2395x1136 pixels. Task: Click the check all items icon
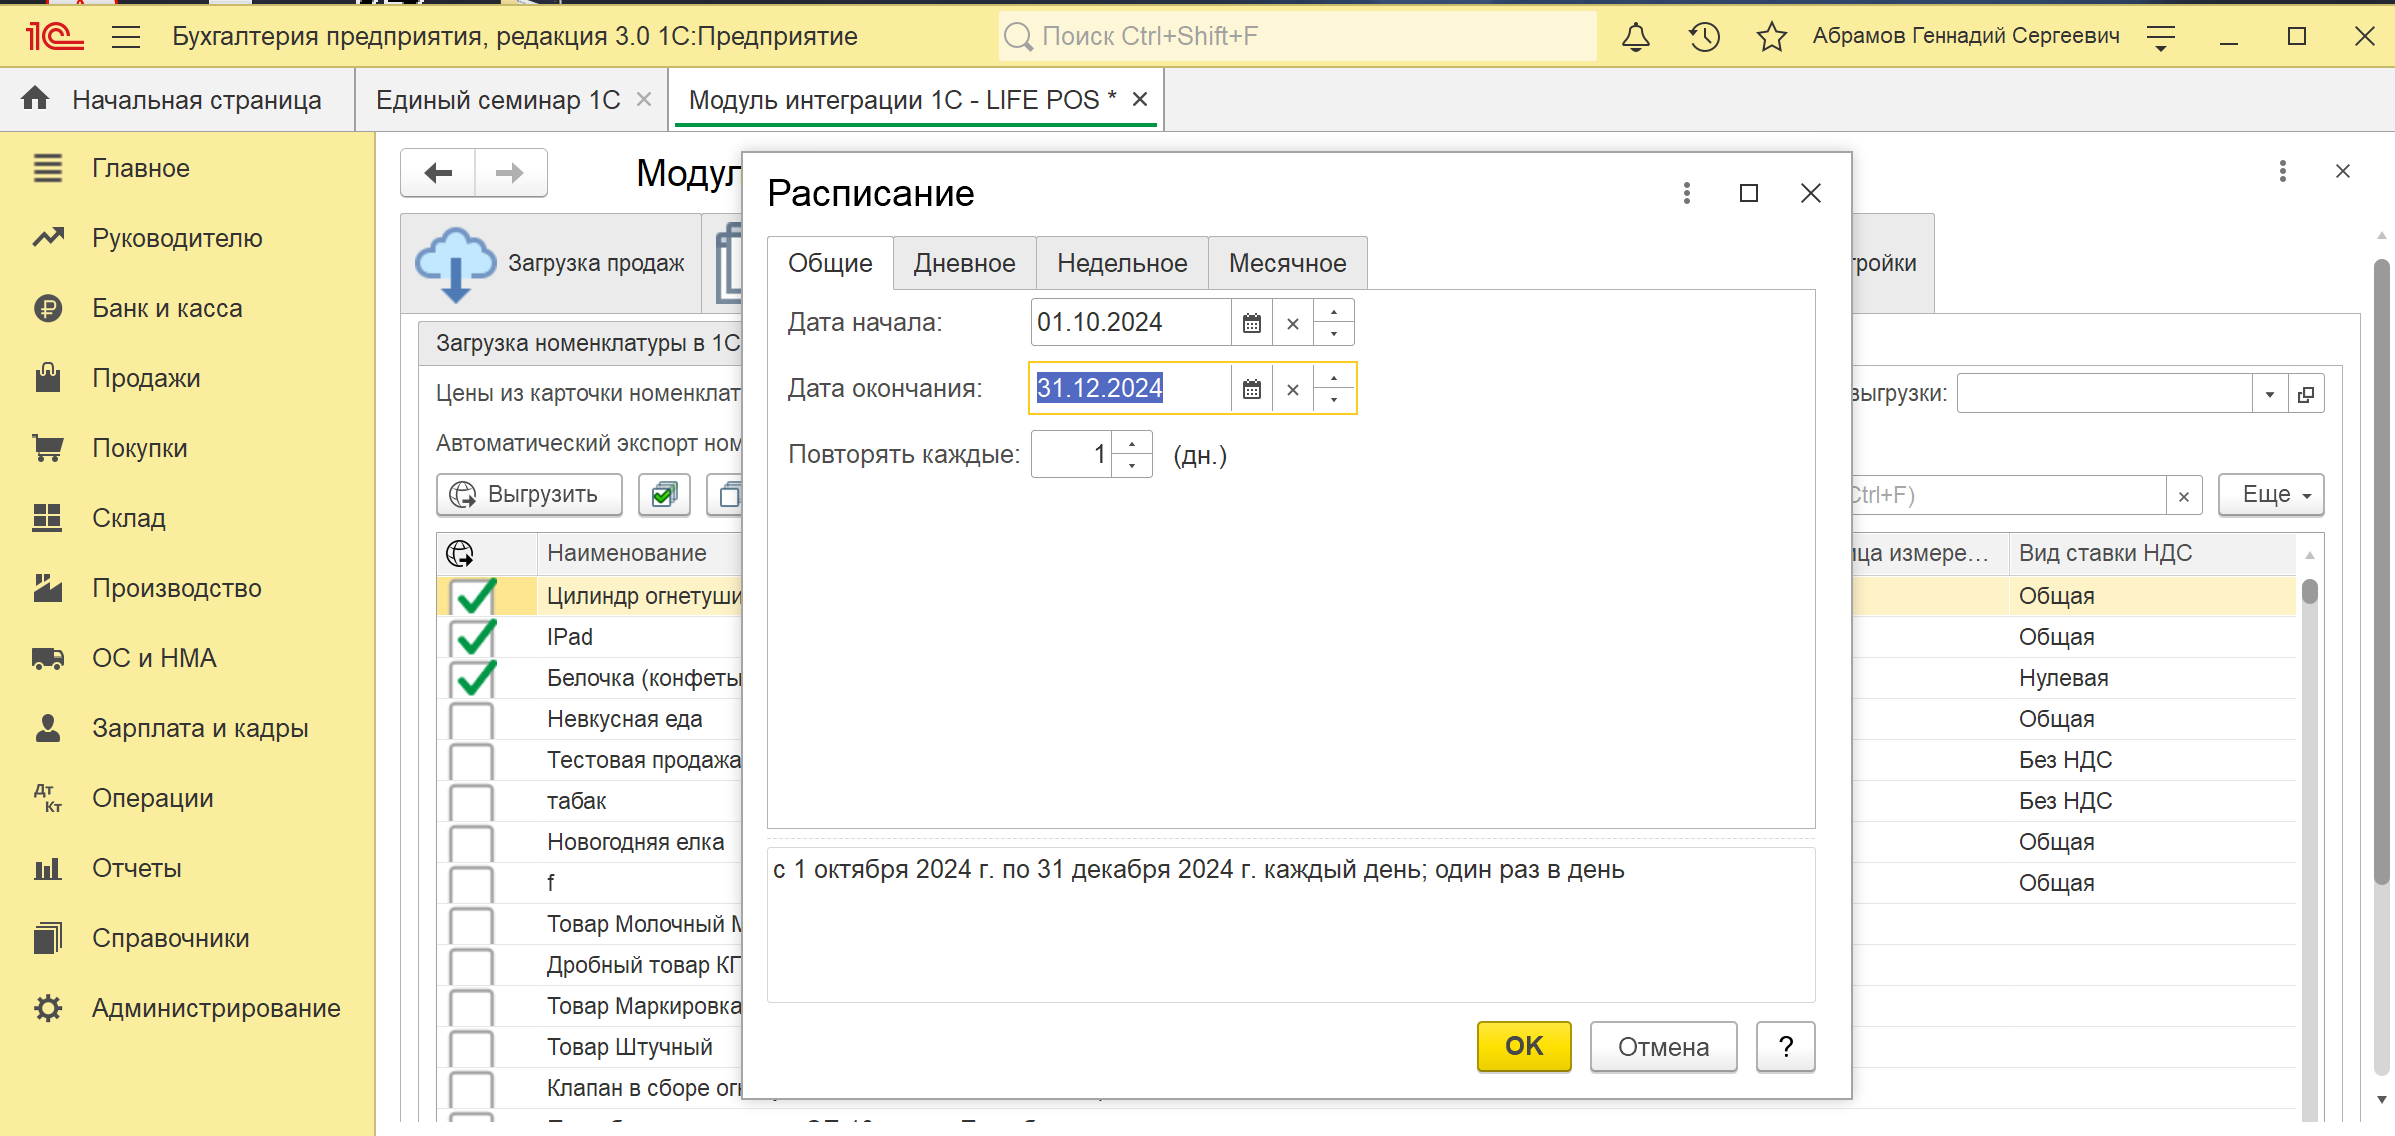tap(664, 495)
